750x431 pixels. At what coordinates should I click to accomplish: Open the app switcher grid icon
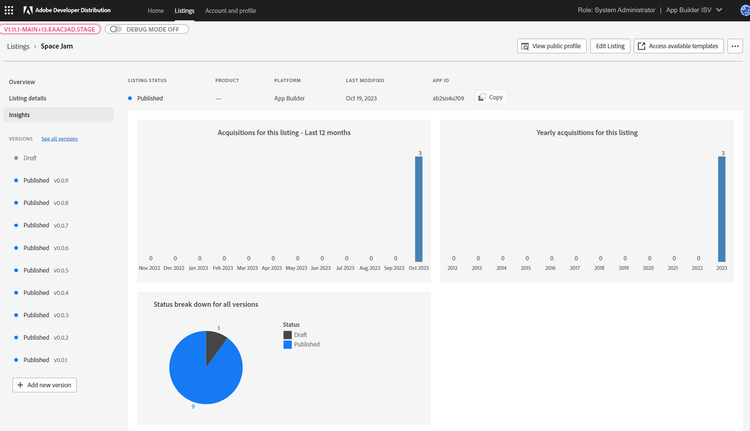point(9,10)
